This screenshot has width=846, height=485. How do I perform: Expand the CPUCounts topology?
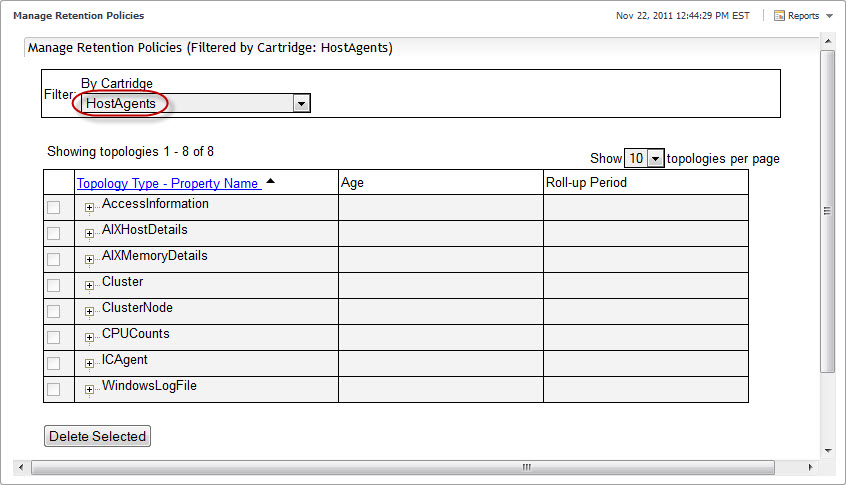[x=89, y=338]
